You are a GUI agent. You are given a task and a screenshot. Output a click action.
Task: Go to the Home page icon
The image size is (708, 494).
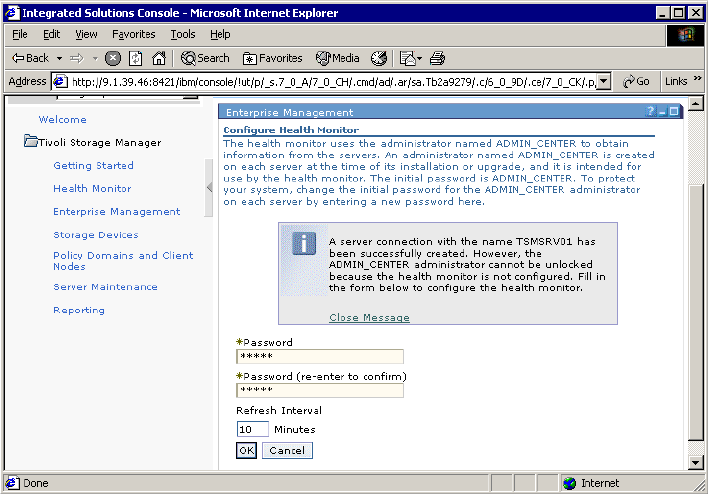point(159,58)
